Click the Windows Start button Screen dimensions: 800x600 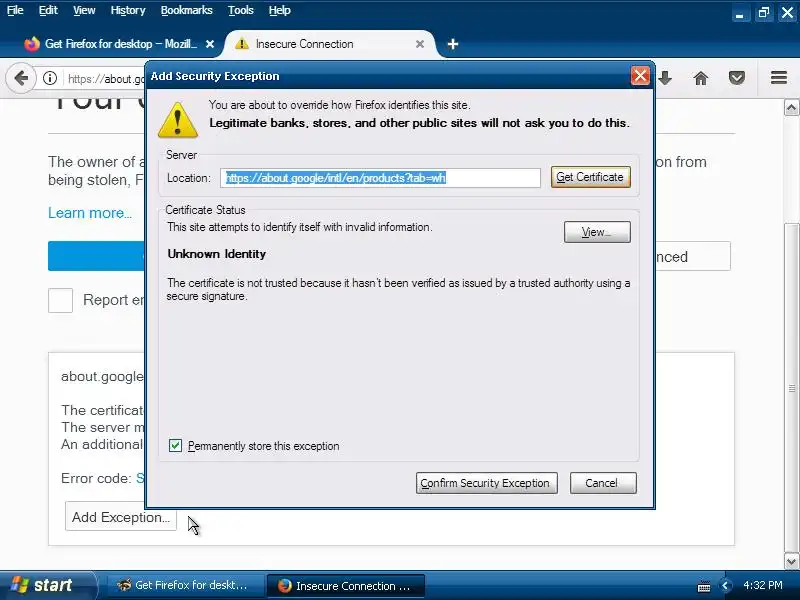pos(47,585)
